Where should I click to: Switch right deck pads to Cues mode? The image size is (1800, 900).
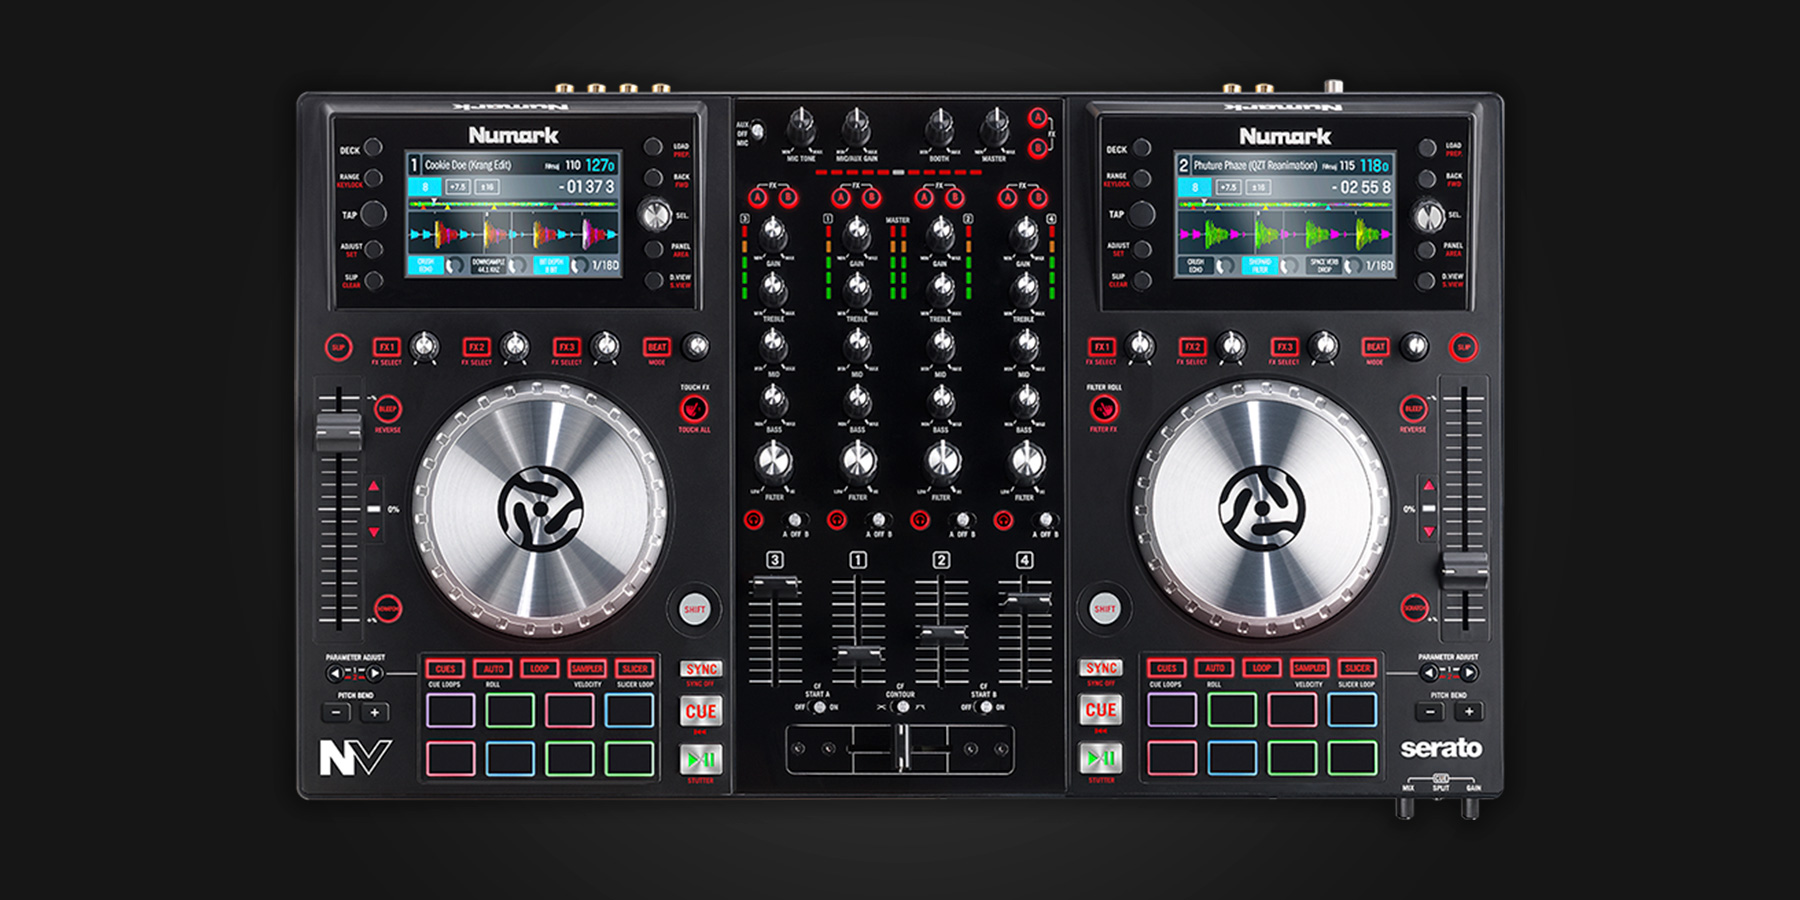(x=1167, y=667)
